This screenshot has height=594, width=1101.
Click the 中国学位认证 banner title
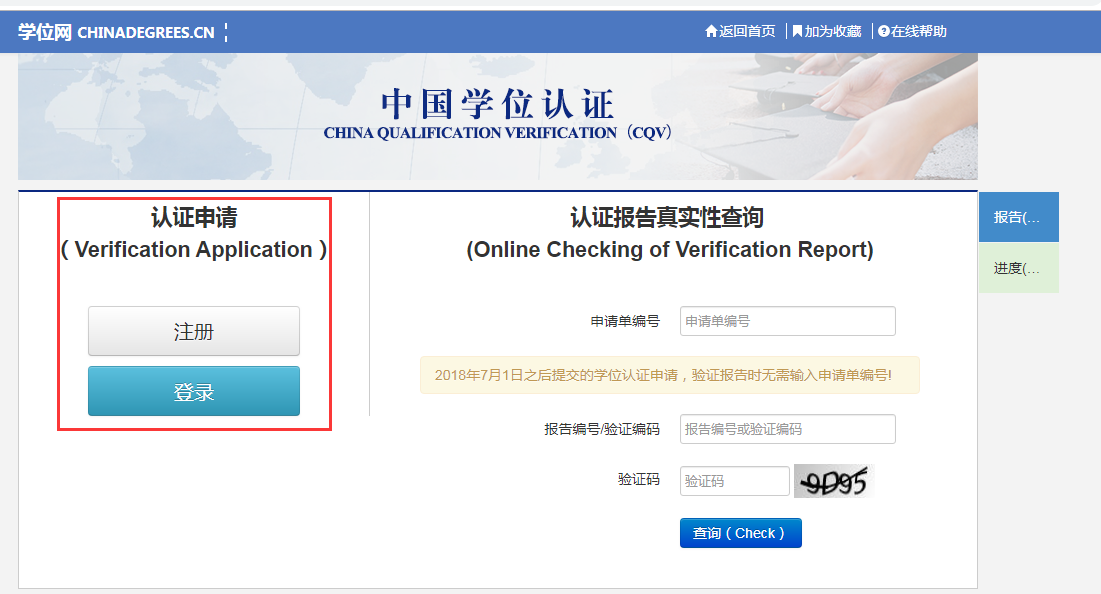[498, 105]
